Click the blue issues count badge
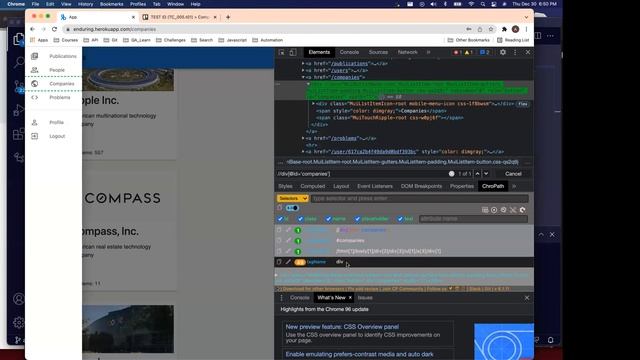 click(x=484, y=52)
